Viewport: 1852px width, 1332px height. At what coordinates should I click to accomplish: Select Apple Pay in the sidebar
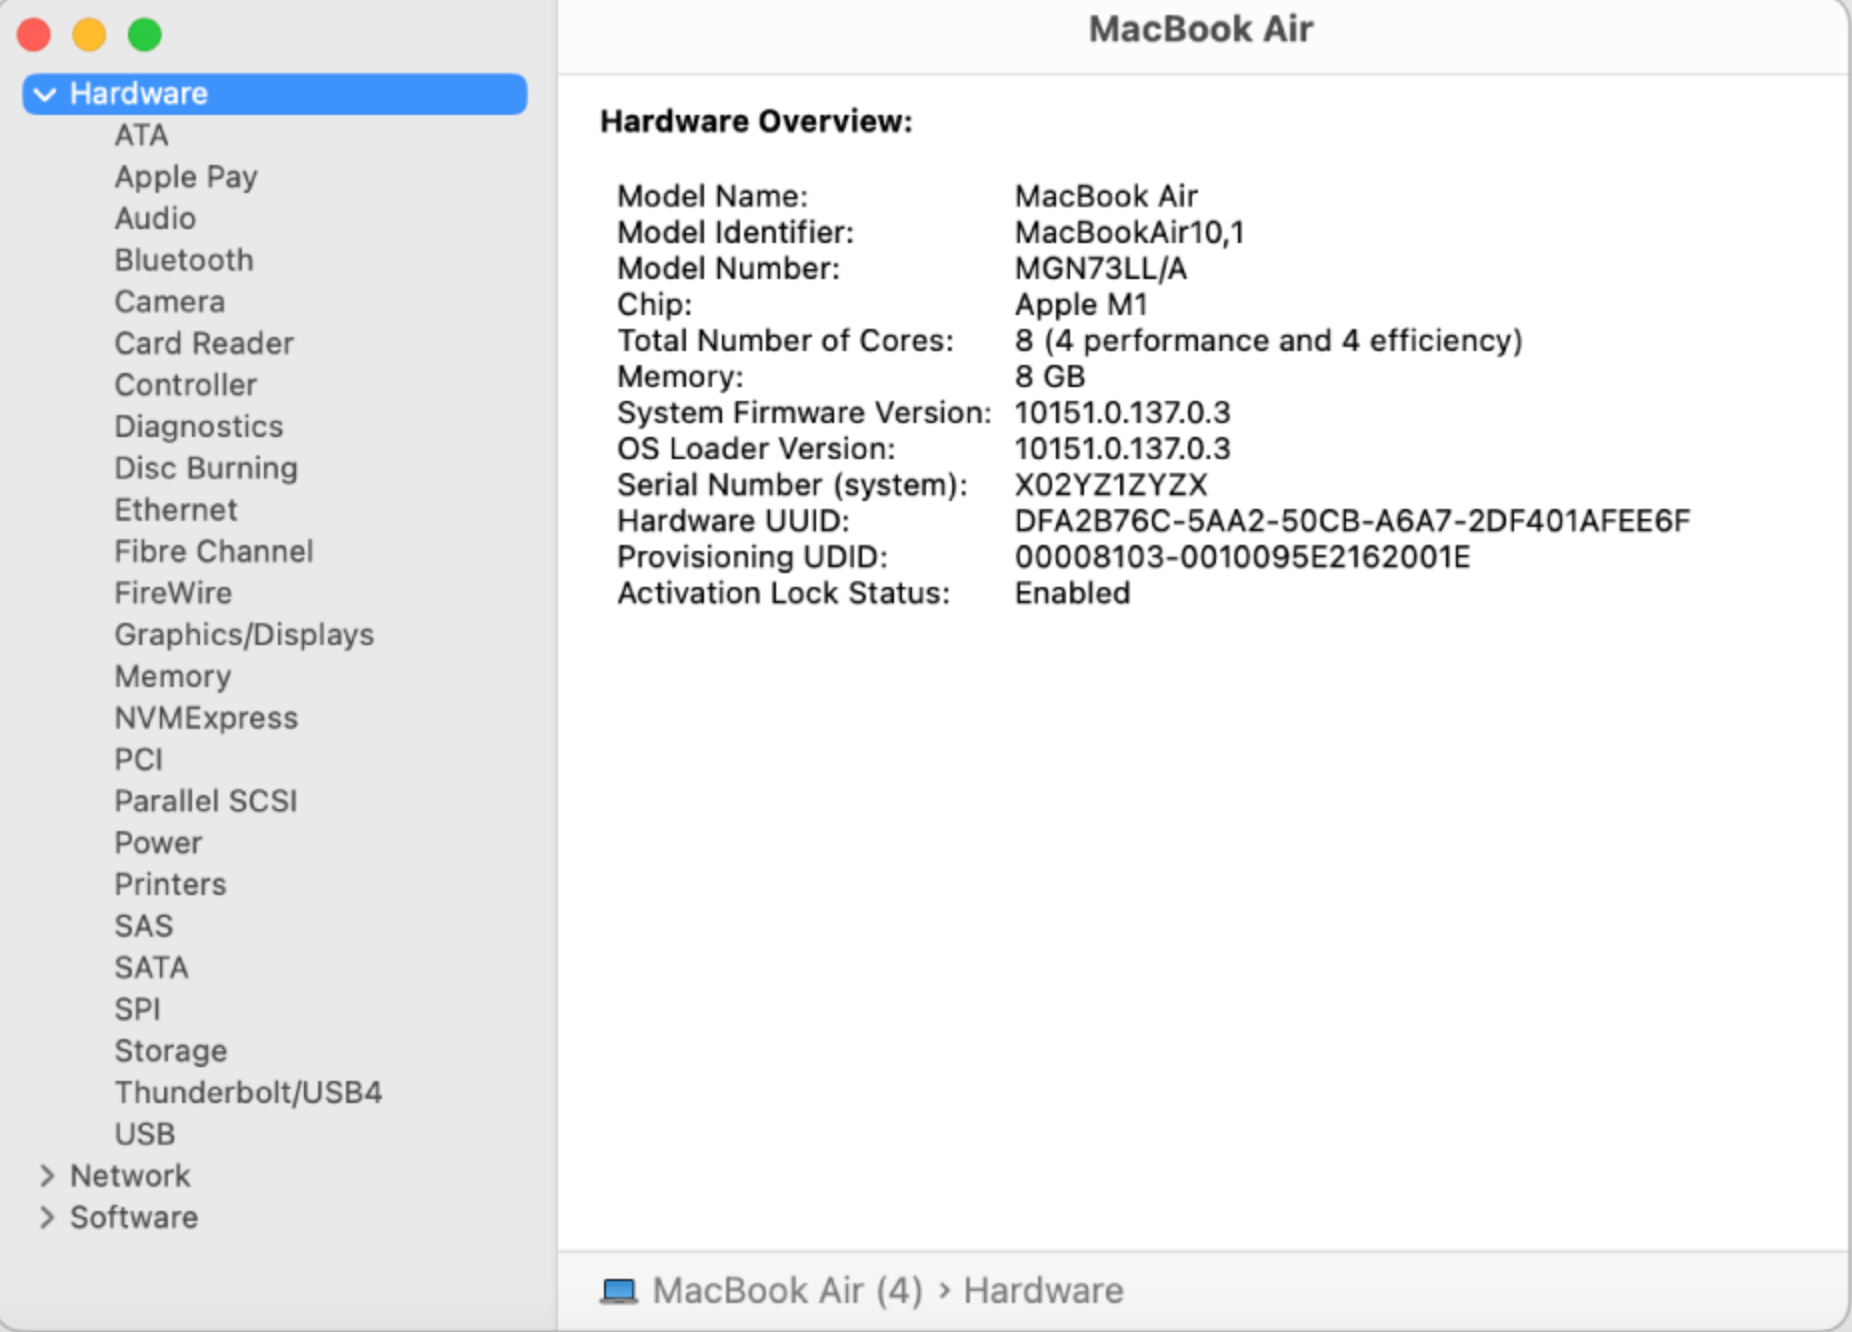point(186,176)
